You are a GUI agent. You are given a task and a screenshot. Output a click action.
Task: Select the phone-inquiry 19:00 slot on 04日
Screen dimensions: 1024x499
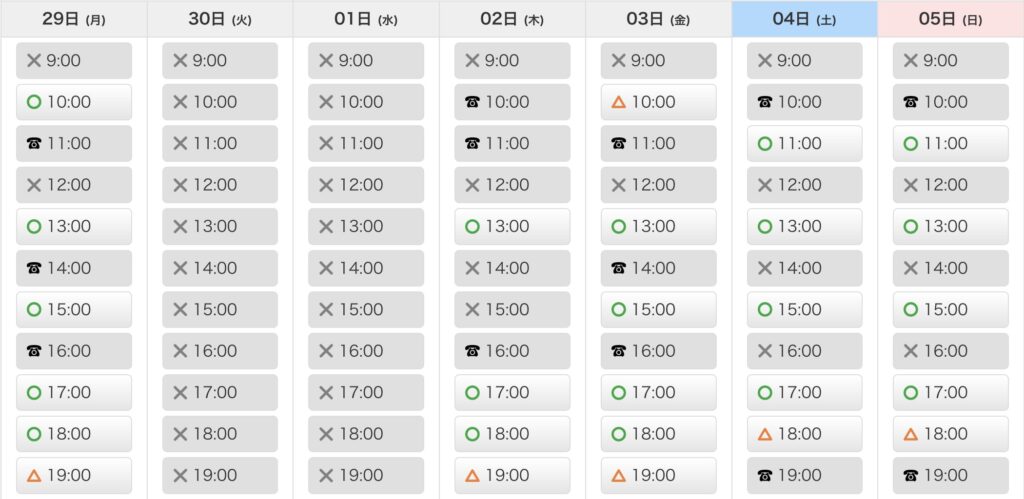point(805,475)
